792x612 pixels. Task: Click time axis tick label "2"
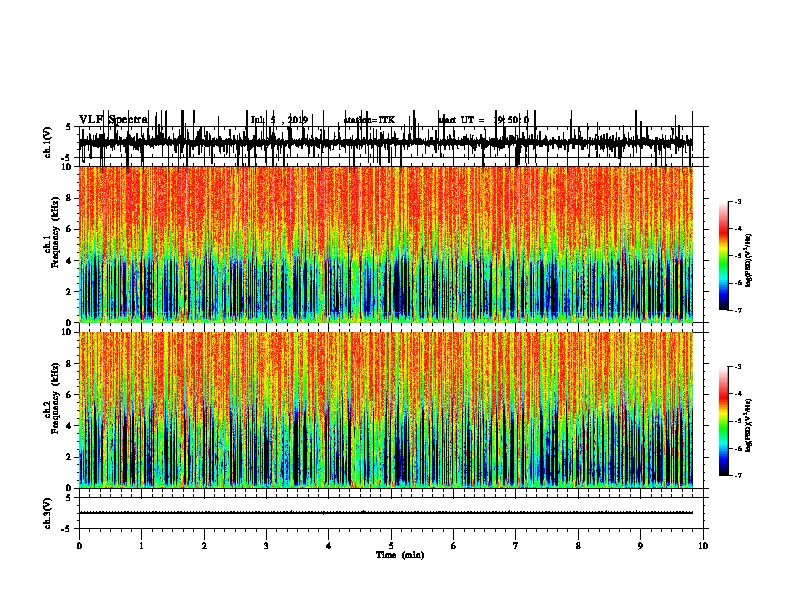tap(204, 546)
